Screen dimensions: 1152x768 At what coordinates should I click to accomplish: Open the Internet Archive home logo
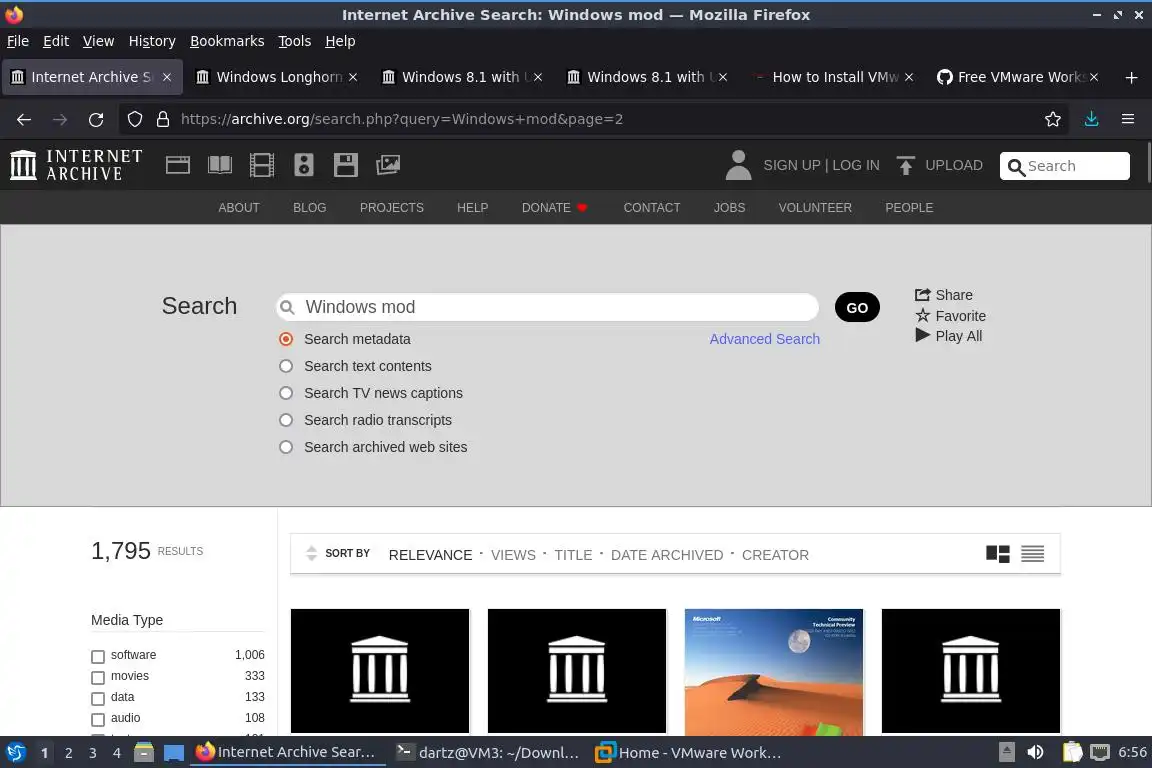76,165
